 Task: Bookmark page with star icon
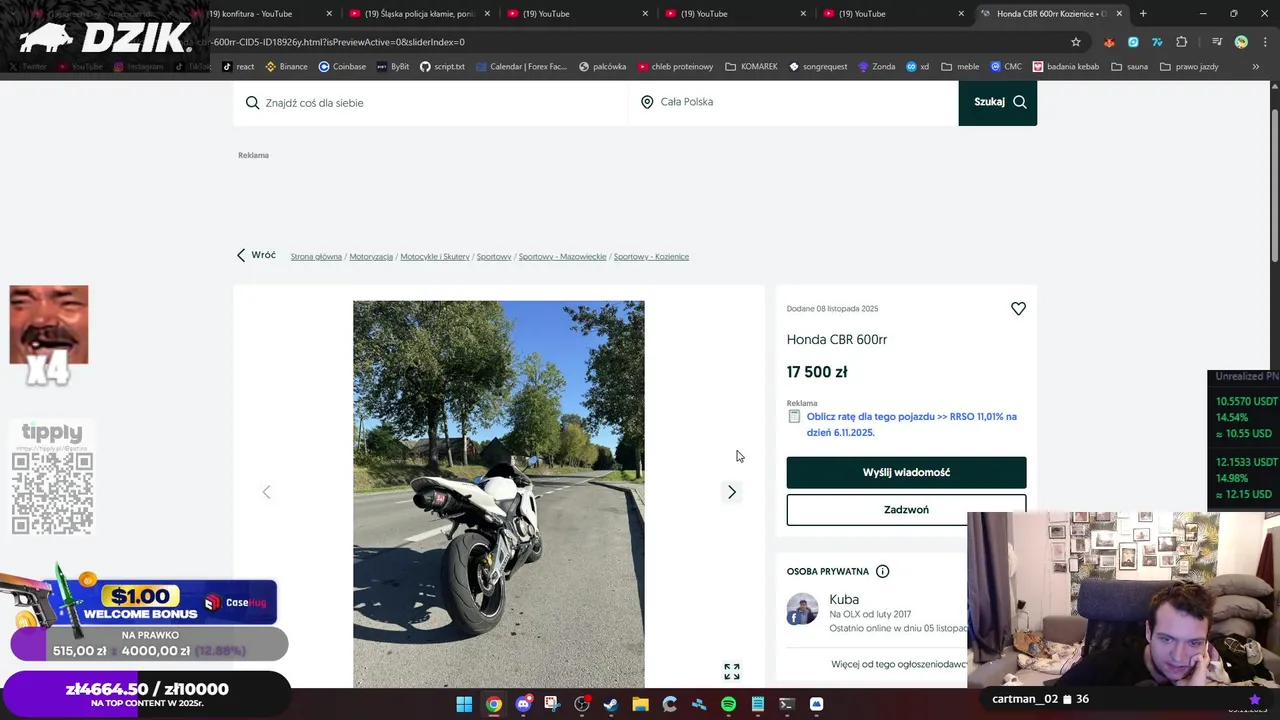(1076, 42)
